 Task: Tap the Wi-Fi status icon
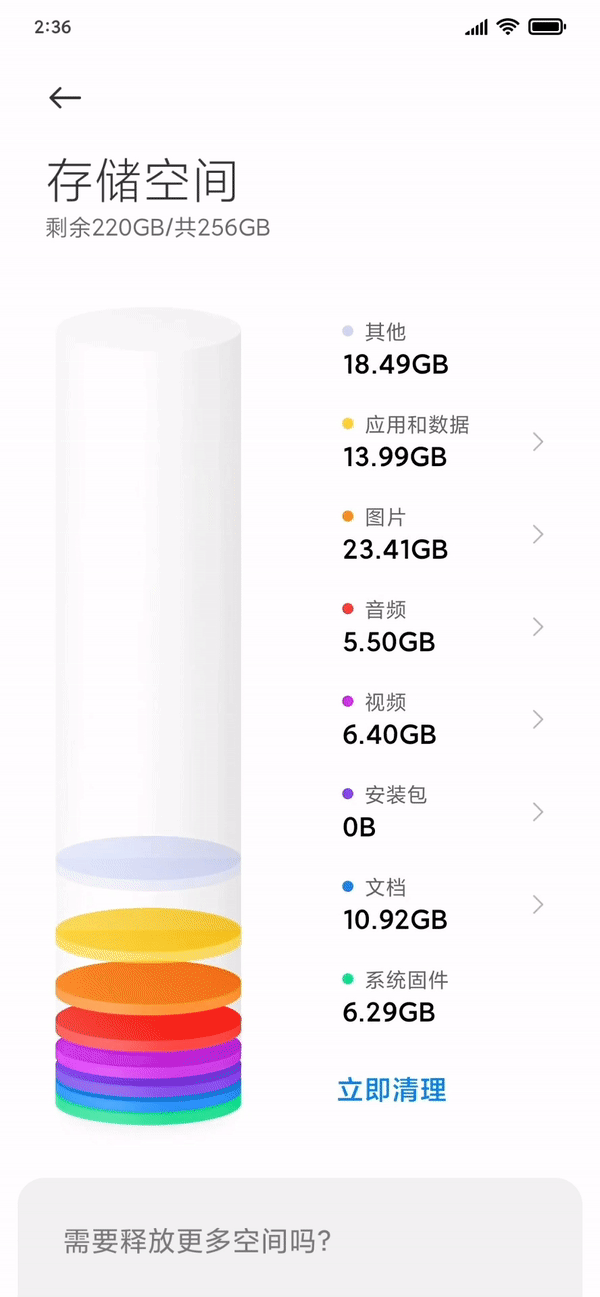click(x=508, y=27)
